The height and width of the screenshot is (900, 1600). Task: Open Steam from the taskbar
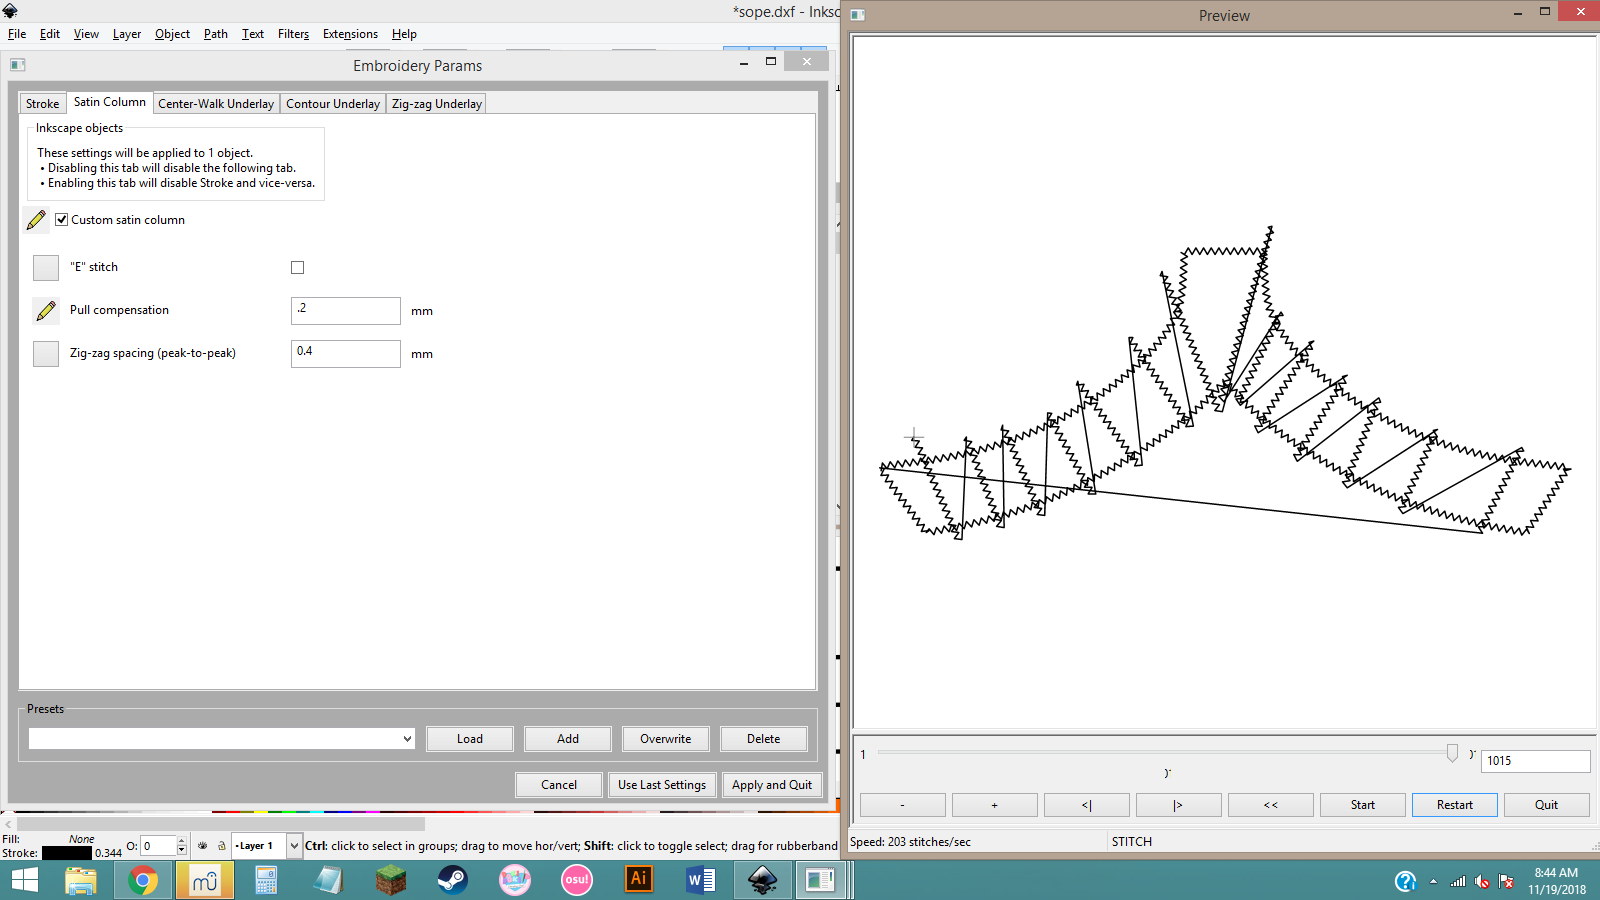(x=452, y=880)
